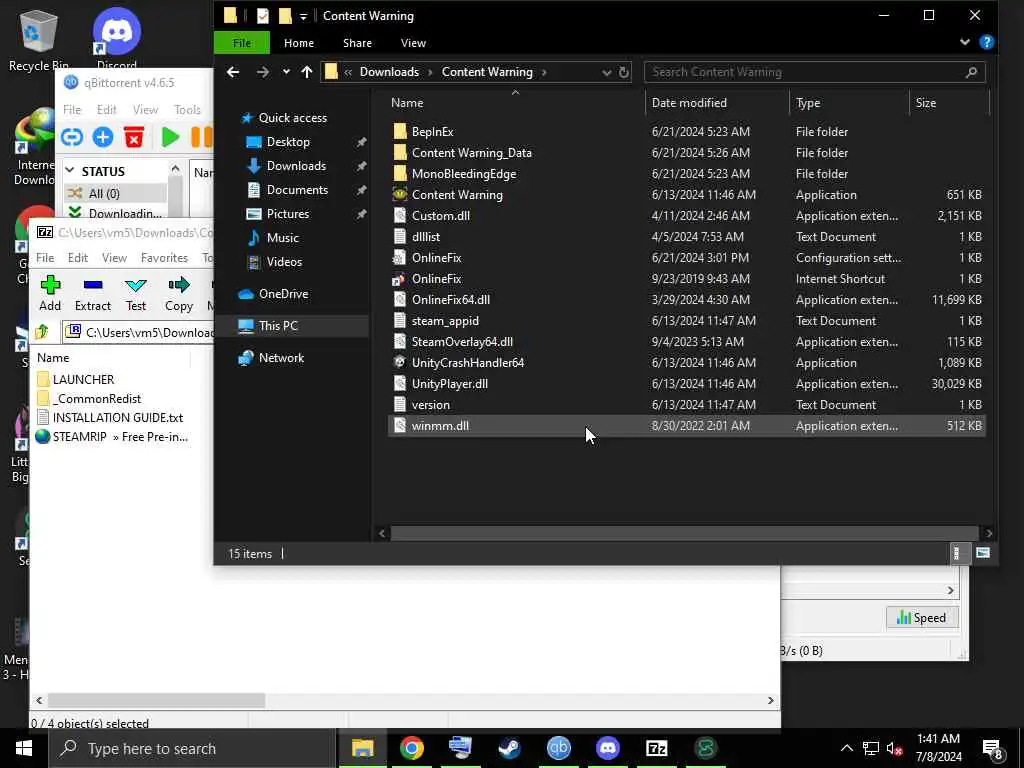Image resolution: width=1024 pixels, height=768 pixels.
Task: Open Videos in navigation pane
Action: tap(284, 262)
